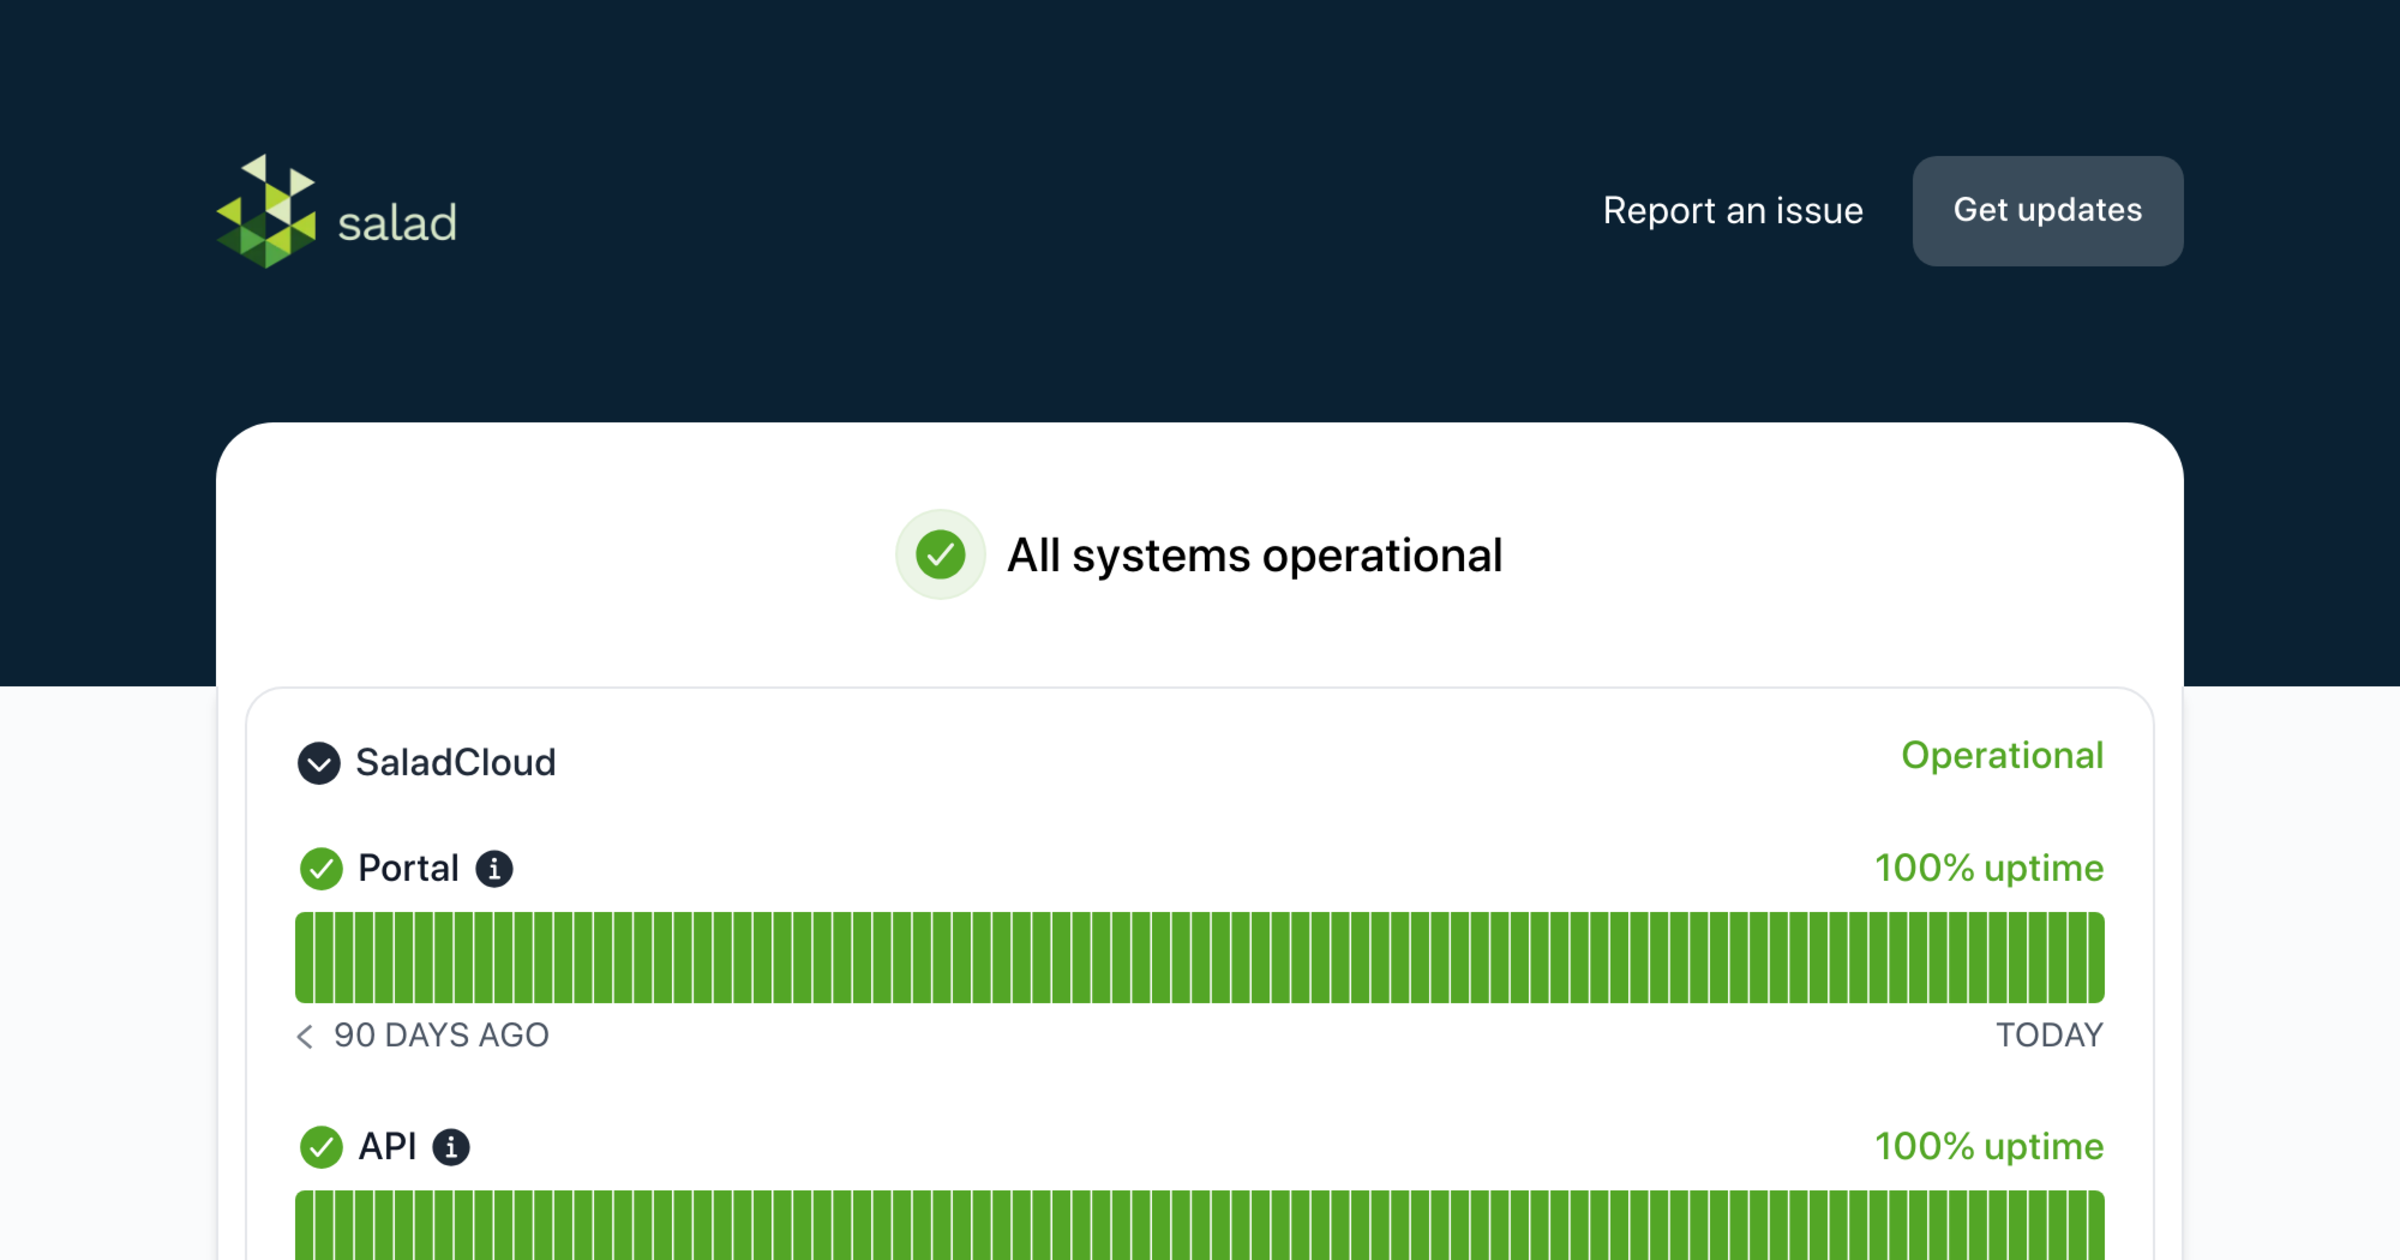Image resolution: width=2400 pixels, height=1260 pixels.
Task: Click the API 100% uptime label
Action: pos(1988,1146)
